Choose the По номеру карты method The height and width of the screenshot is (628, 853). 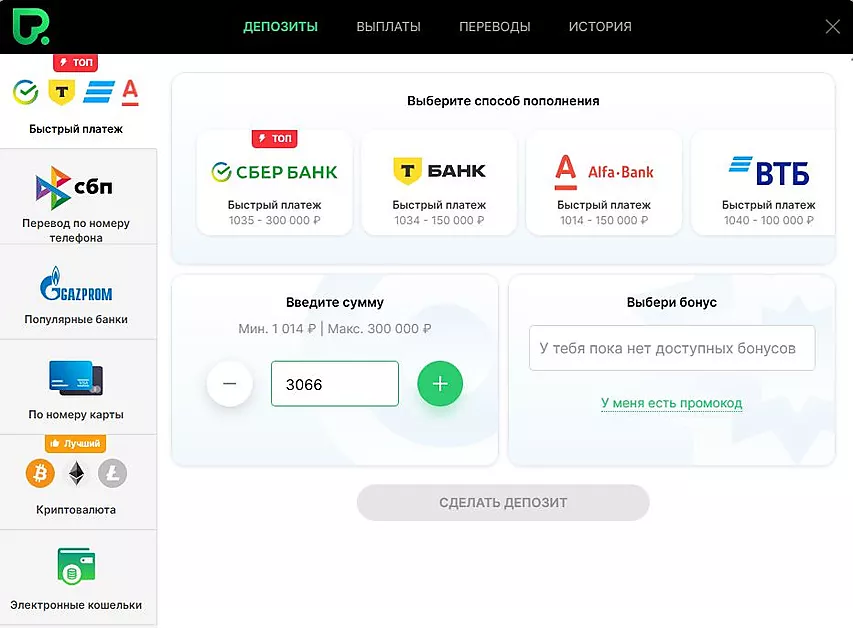pos(76,387)
